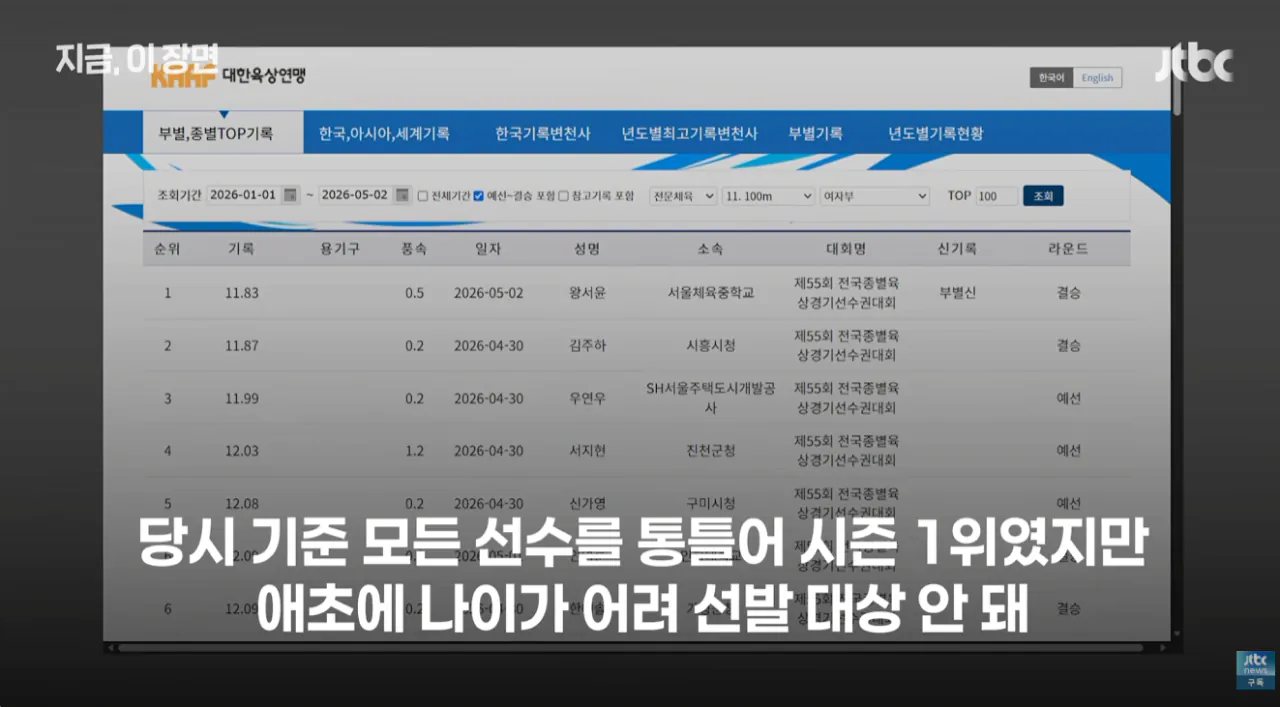
Task: Click the 용기구 column header
Action: click(x=339, y=249)
